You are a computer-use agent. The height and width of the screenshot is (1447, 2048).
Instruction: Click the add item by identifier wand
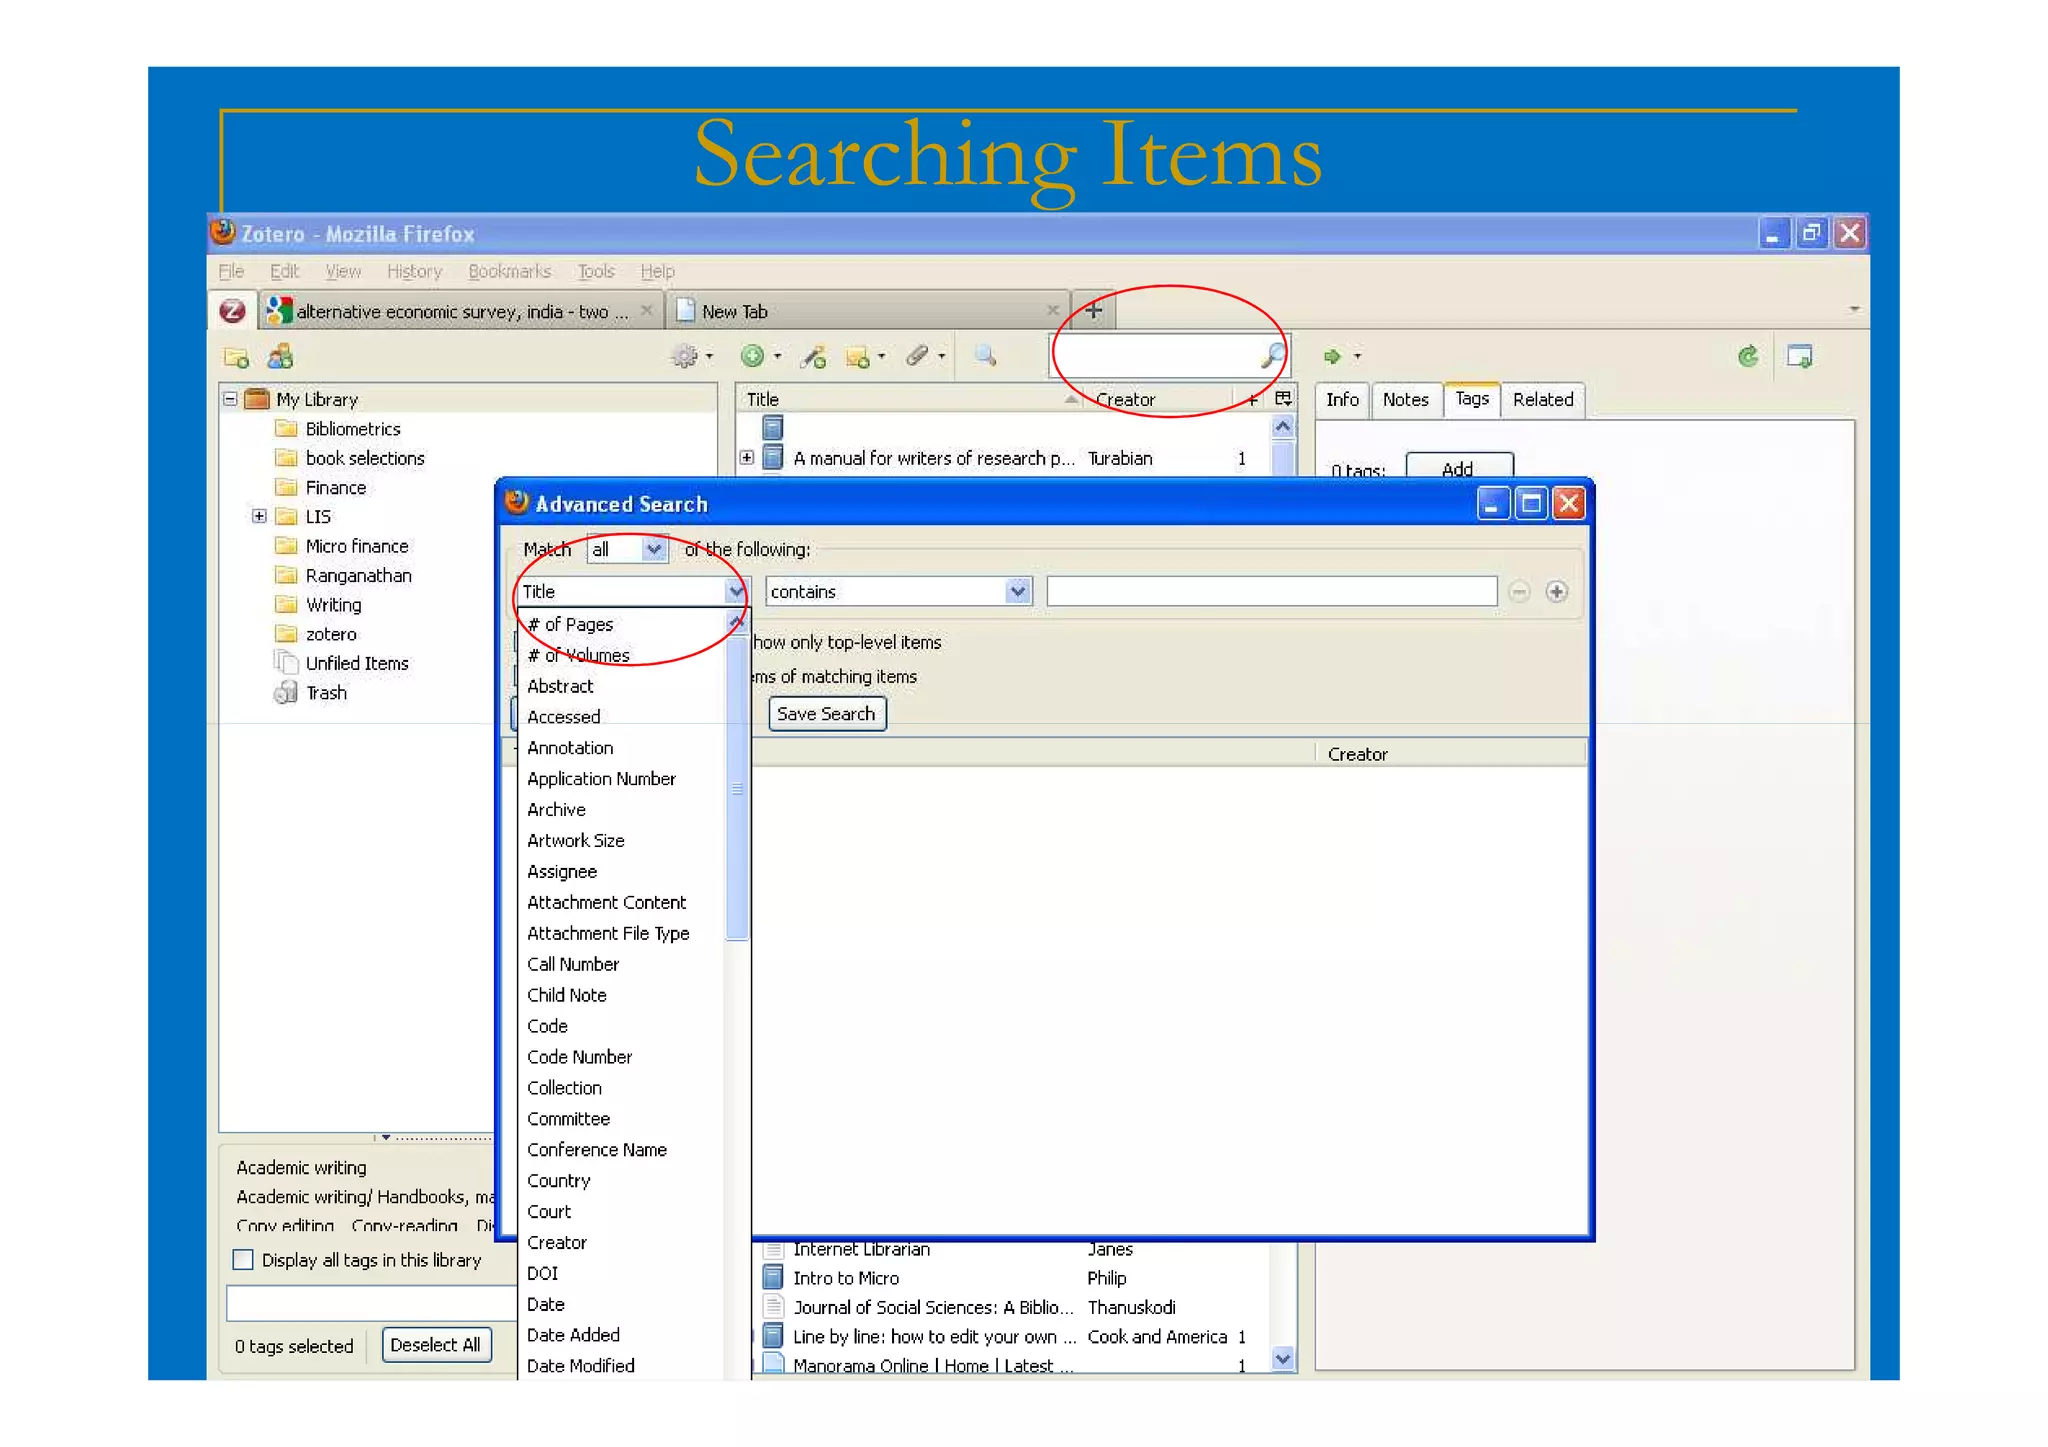point(814,356)
